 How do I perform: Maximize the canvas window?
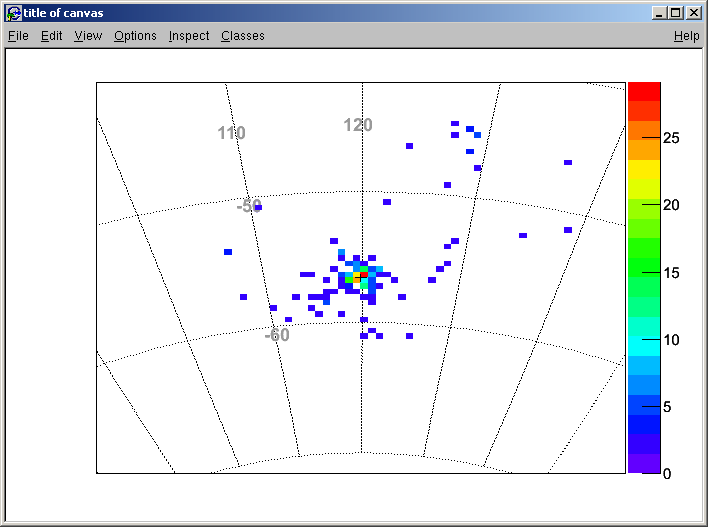(676, 13)
